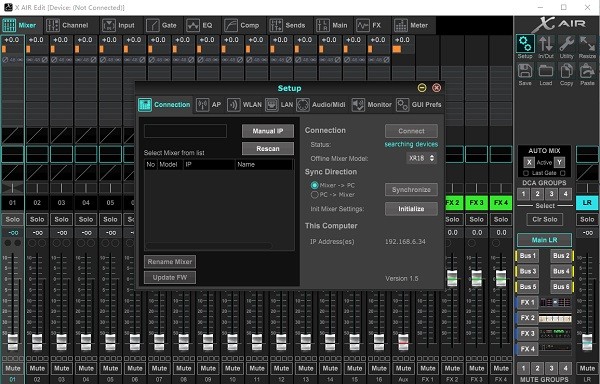Close the Setup dialog with red X
This screenshot has width=600, height=384.
pos(436,88)
